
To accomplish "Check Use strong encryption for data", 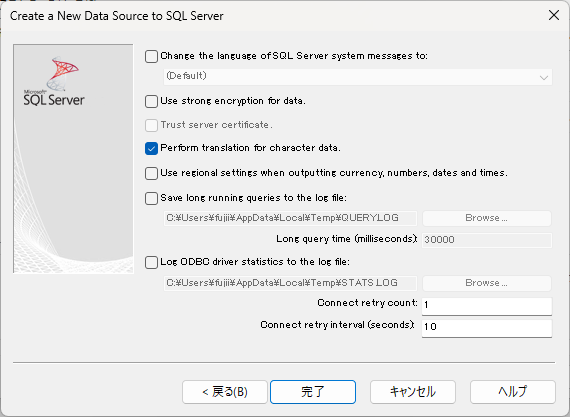I will point(151,101).
